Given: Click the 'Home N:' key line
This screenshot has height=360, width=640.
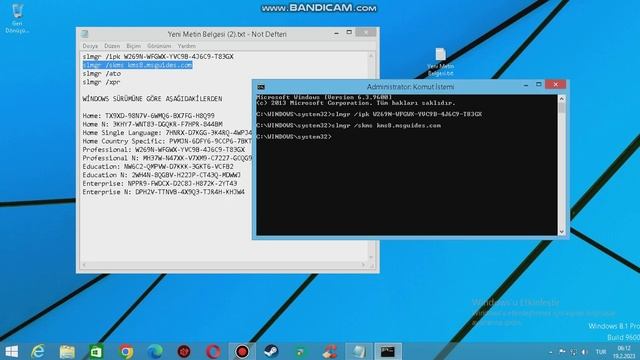Looking at the screenshot, I should point(152,124).
